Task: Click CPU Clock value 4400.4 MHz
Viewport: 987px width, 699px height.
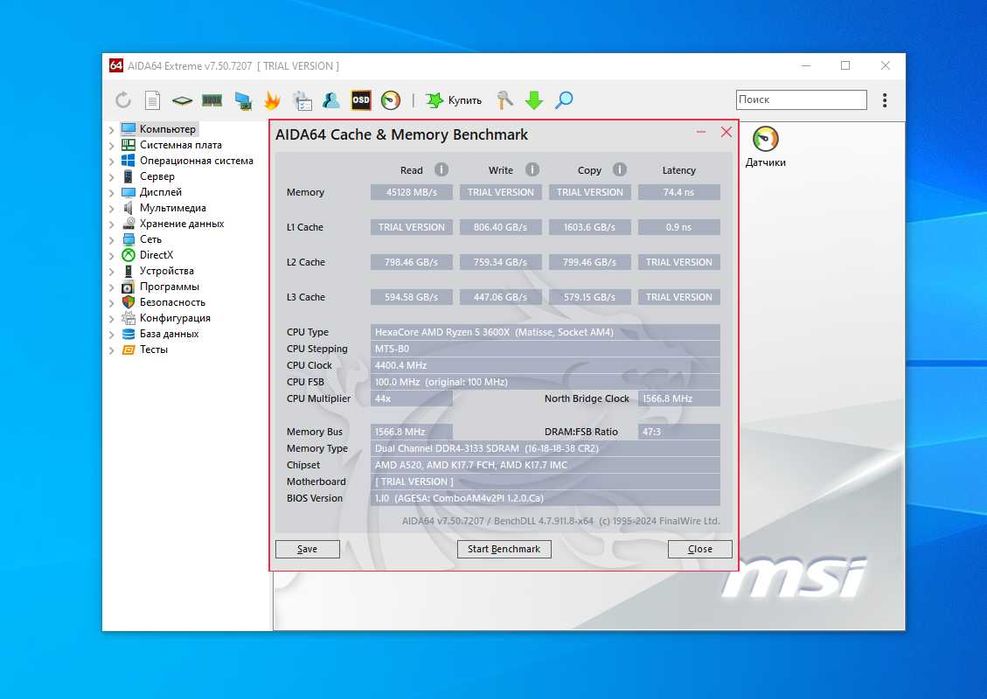Action: (545, 365)
